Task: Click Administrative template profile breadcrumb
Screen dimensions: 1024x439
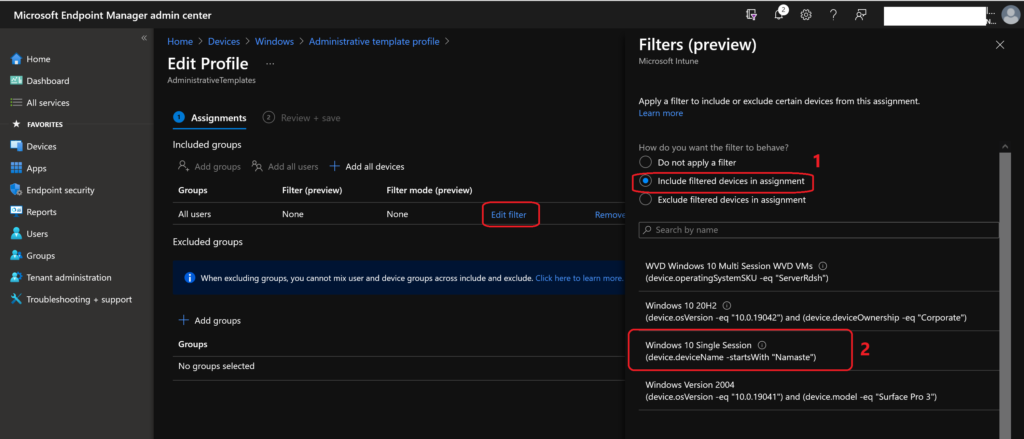Action: pyautogui.click(x=375, y=41)
